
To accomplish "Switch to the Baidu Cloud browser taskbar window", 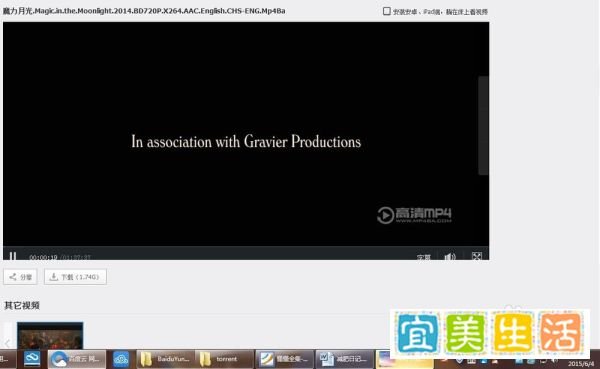I will [77, 359].
